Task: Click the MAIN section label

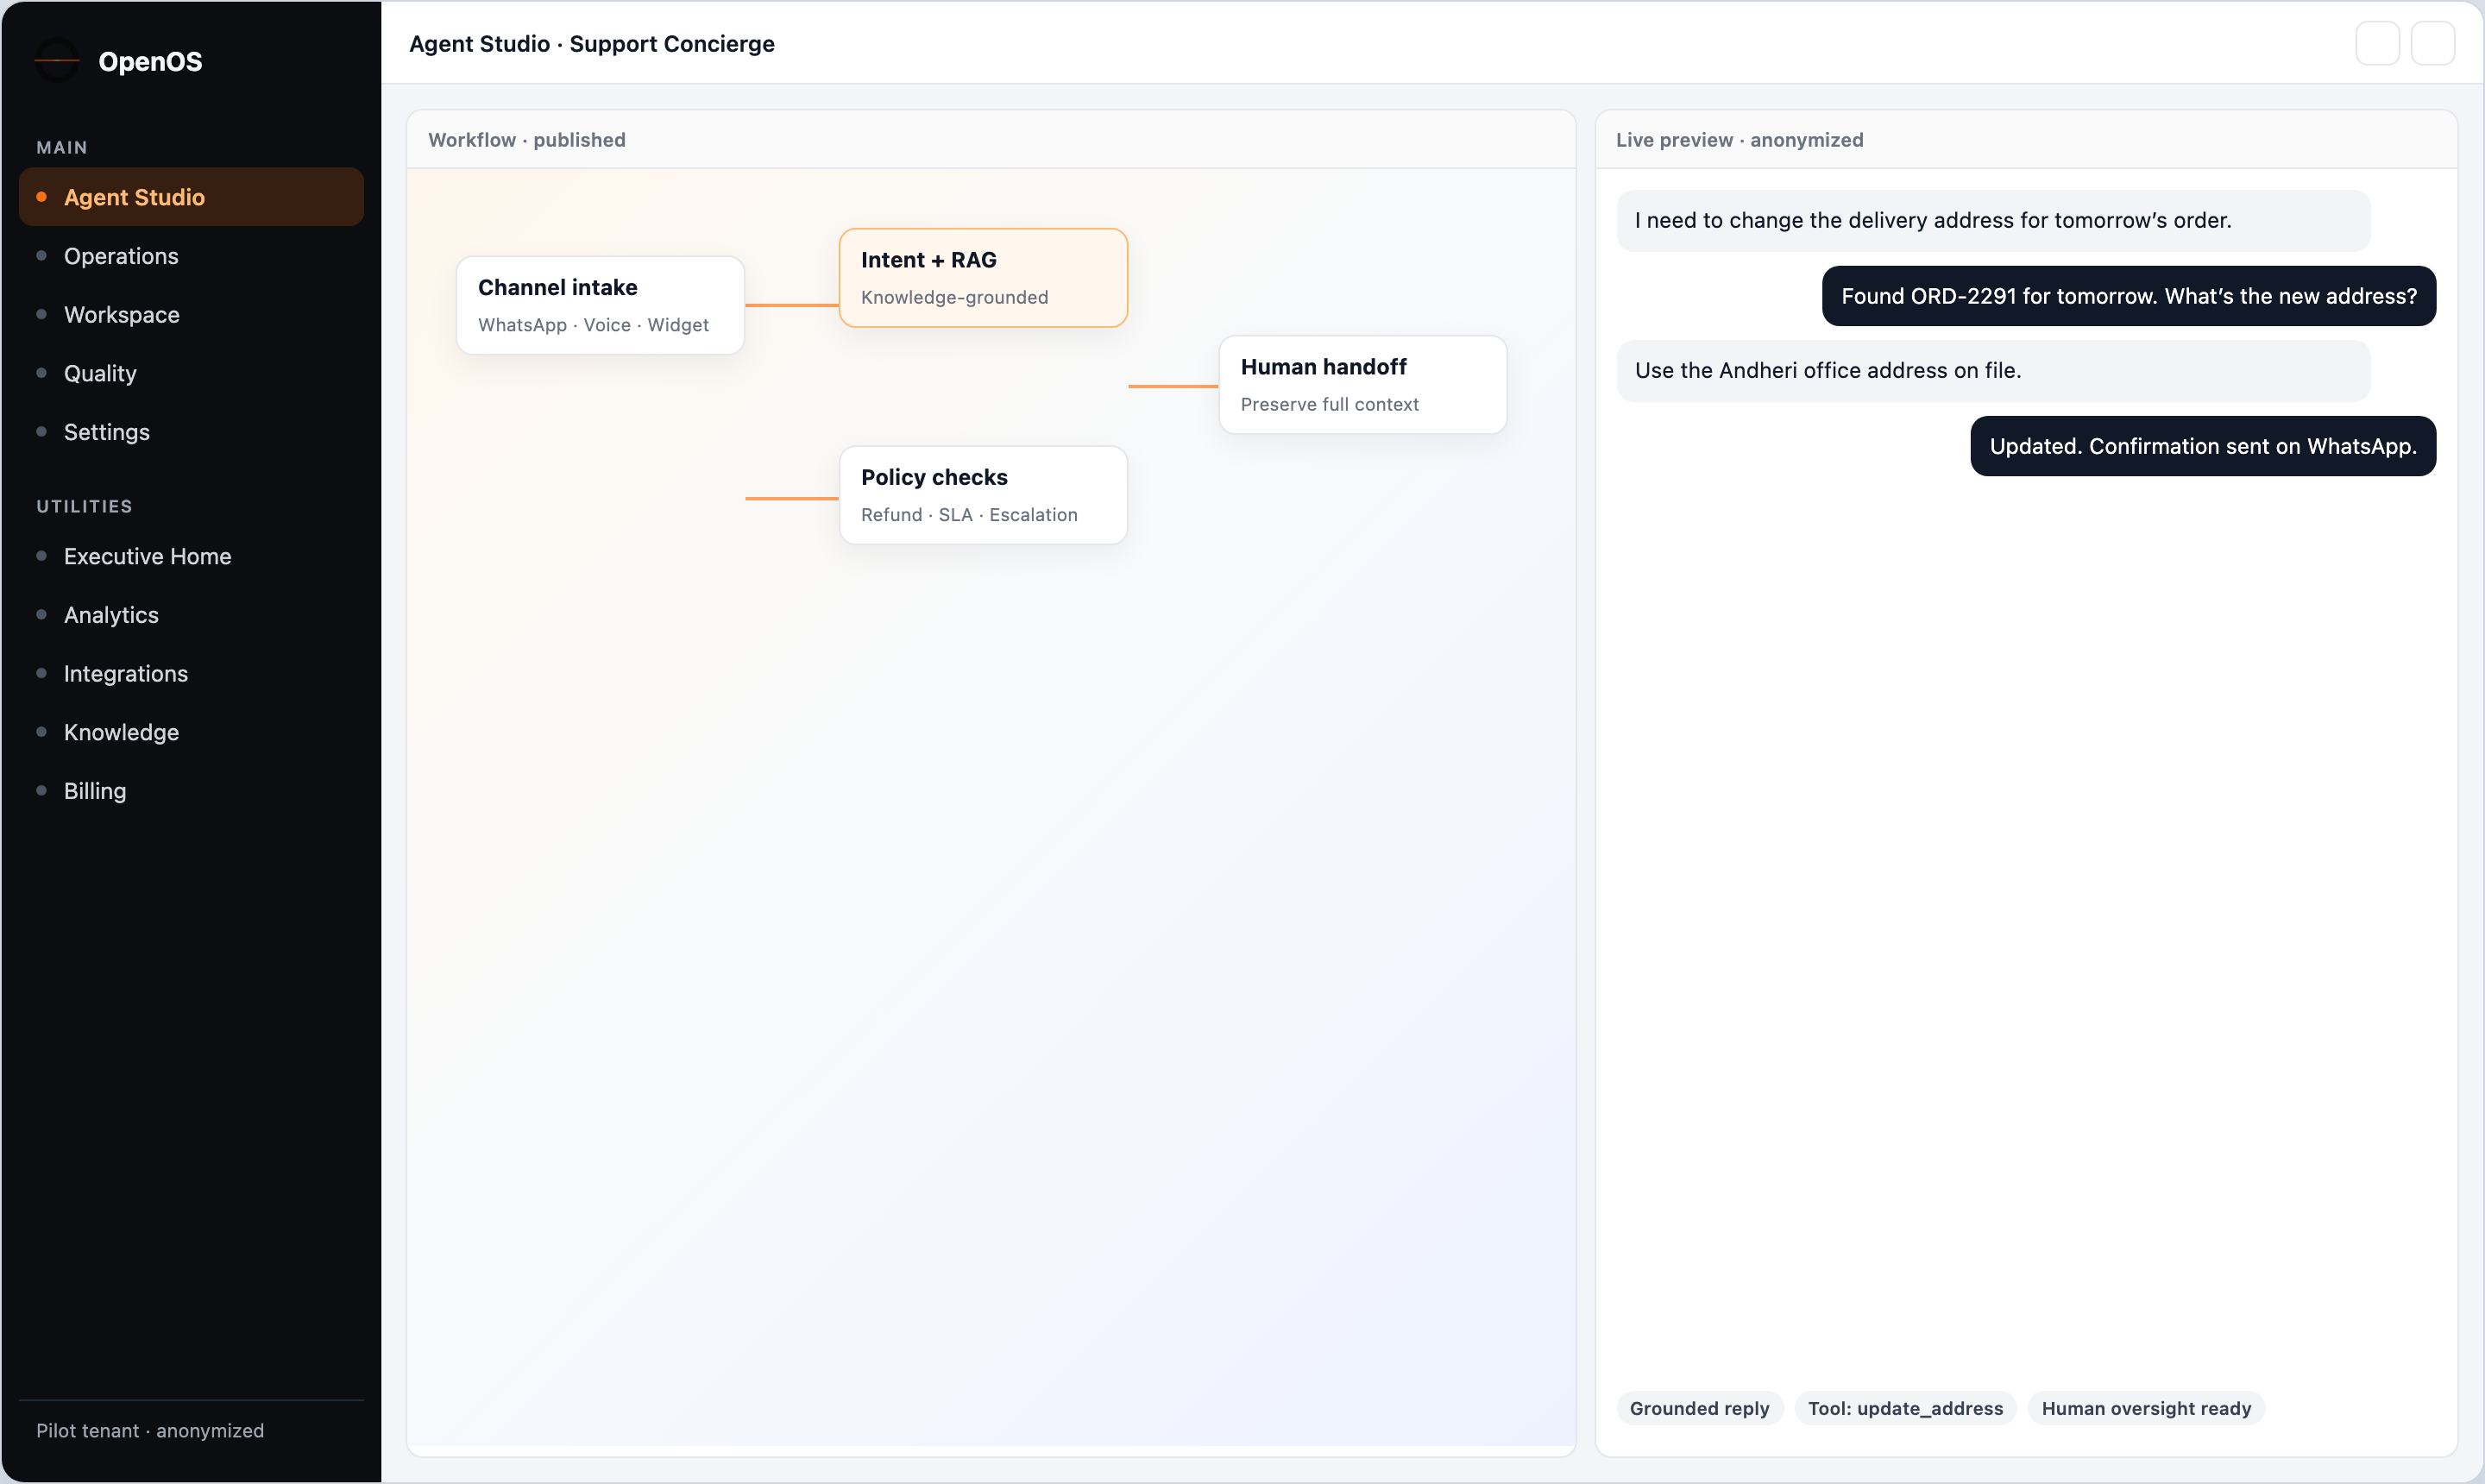Action: click(x=62, y=148)
